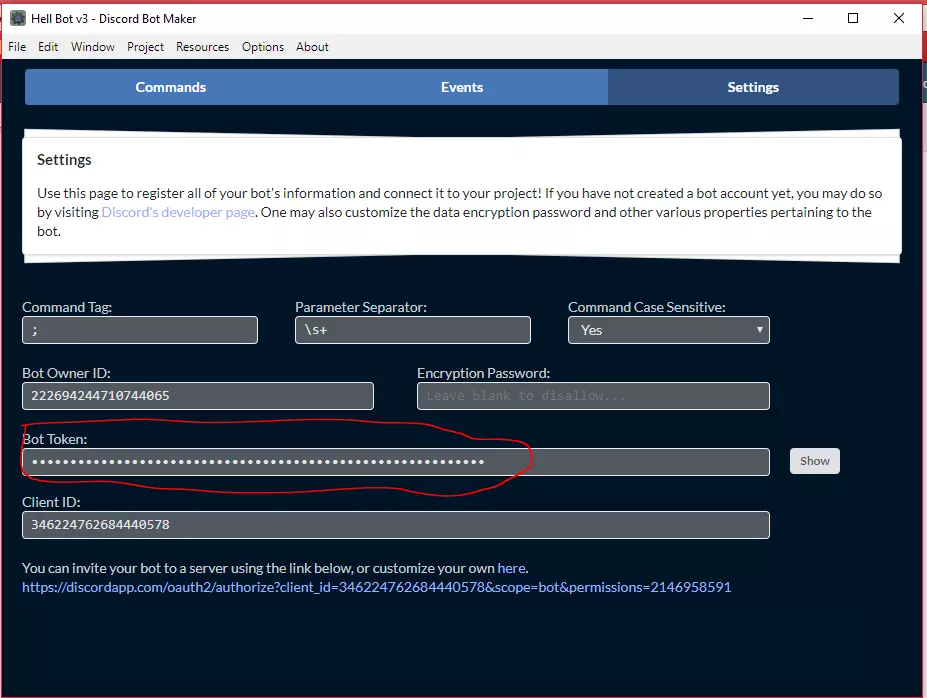Focus the Parameter Separator field
This screenshot has height=698, width=927.
tap(413, 330)
